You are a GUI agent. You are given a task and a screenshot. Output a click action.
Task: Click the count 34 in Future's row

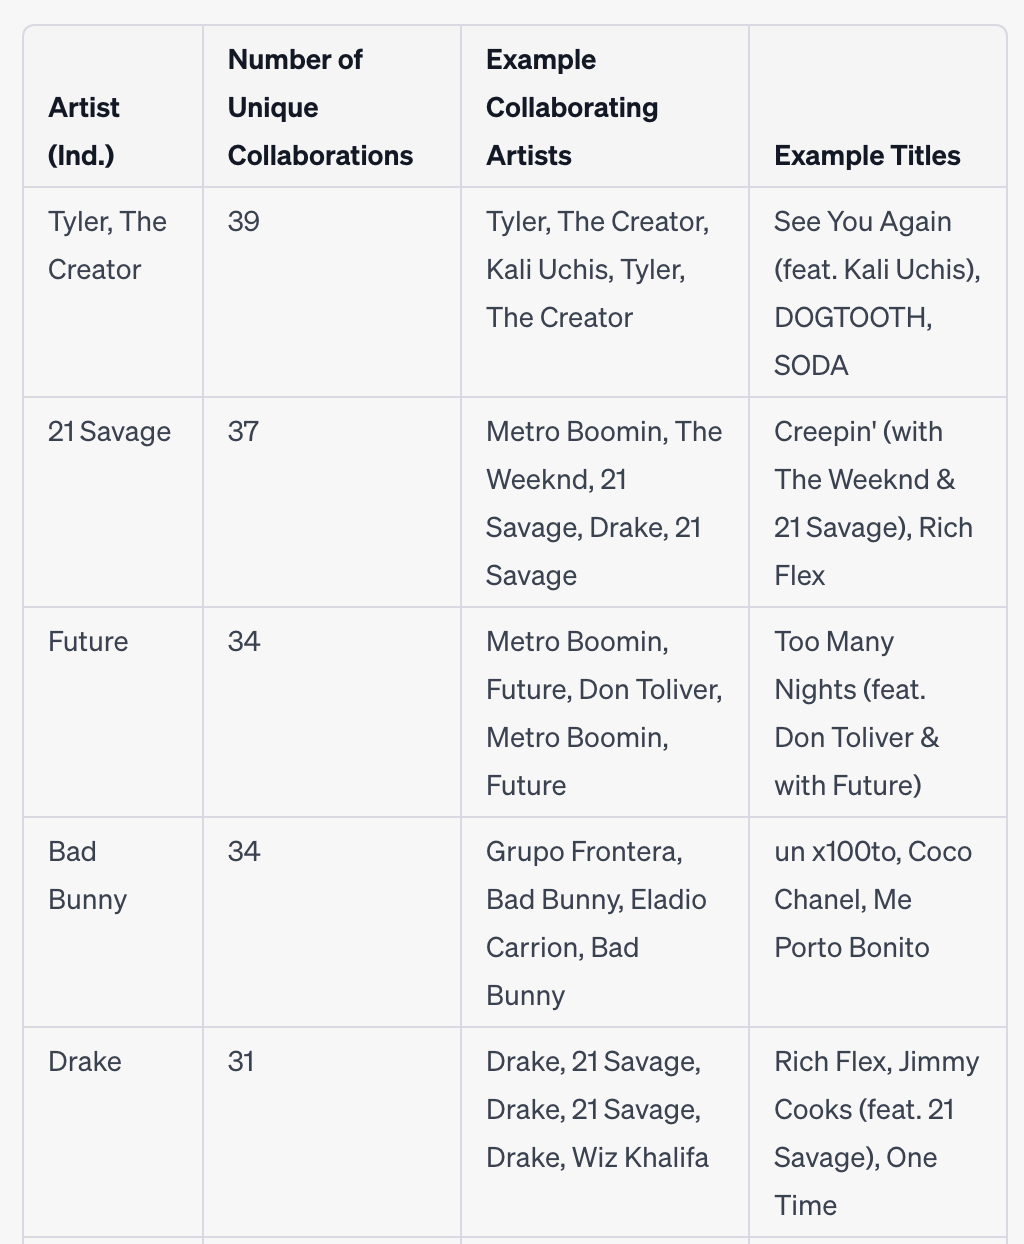point(244,641)
